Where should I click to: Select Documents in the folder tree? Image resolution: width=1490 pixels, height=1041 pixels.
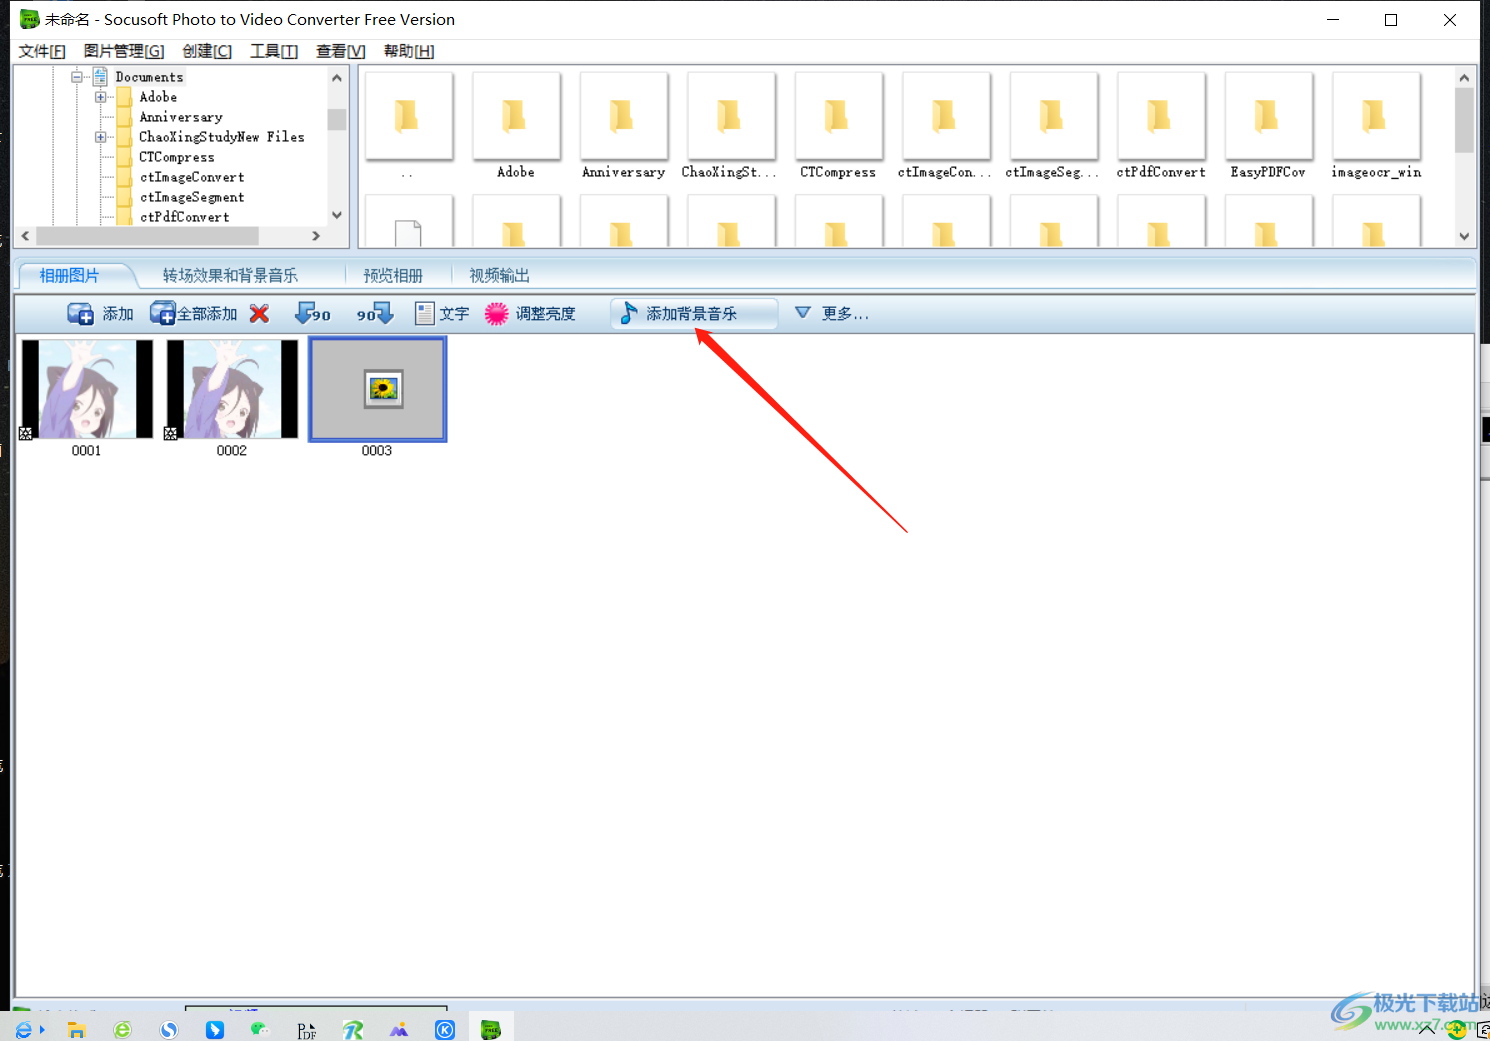[149, 77]
